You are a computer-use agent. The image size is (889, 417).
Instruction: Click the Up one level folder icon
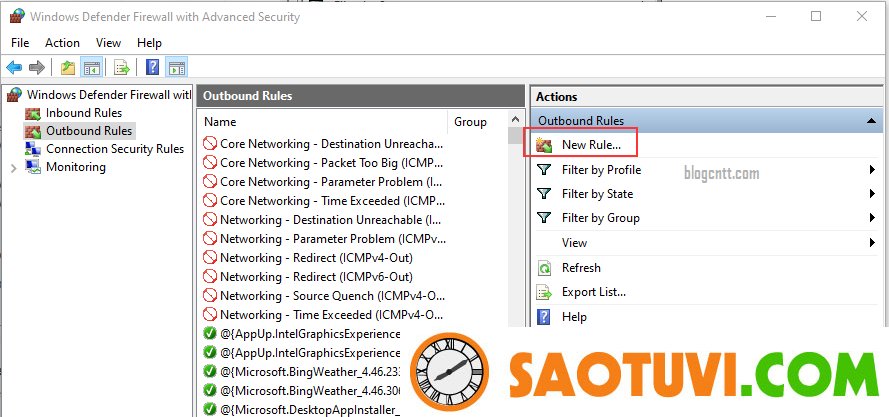[x=68, y=68]
